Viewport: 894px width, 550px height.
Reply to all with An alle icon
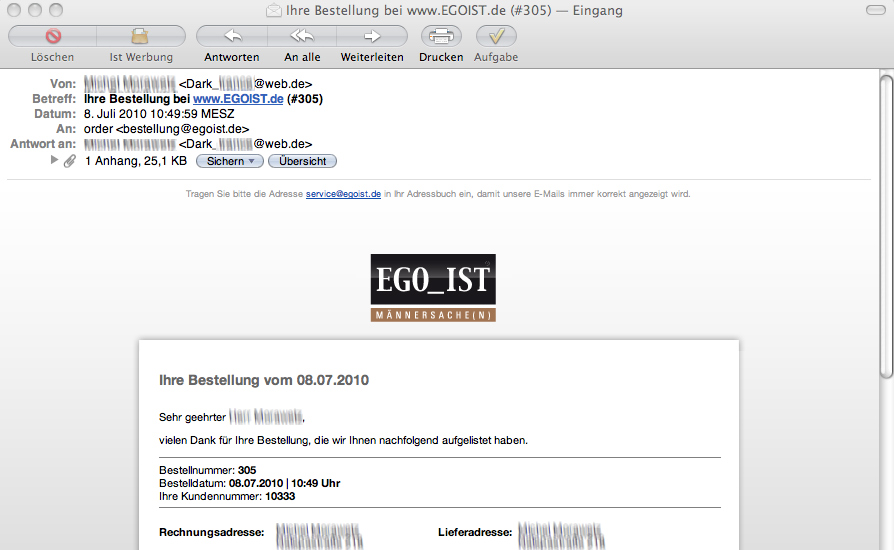pyautogui.click(x=302, y=36)
